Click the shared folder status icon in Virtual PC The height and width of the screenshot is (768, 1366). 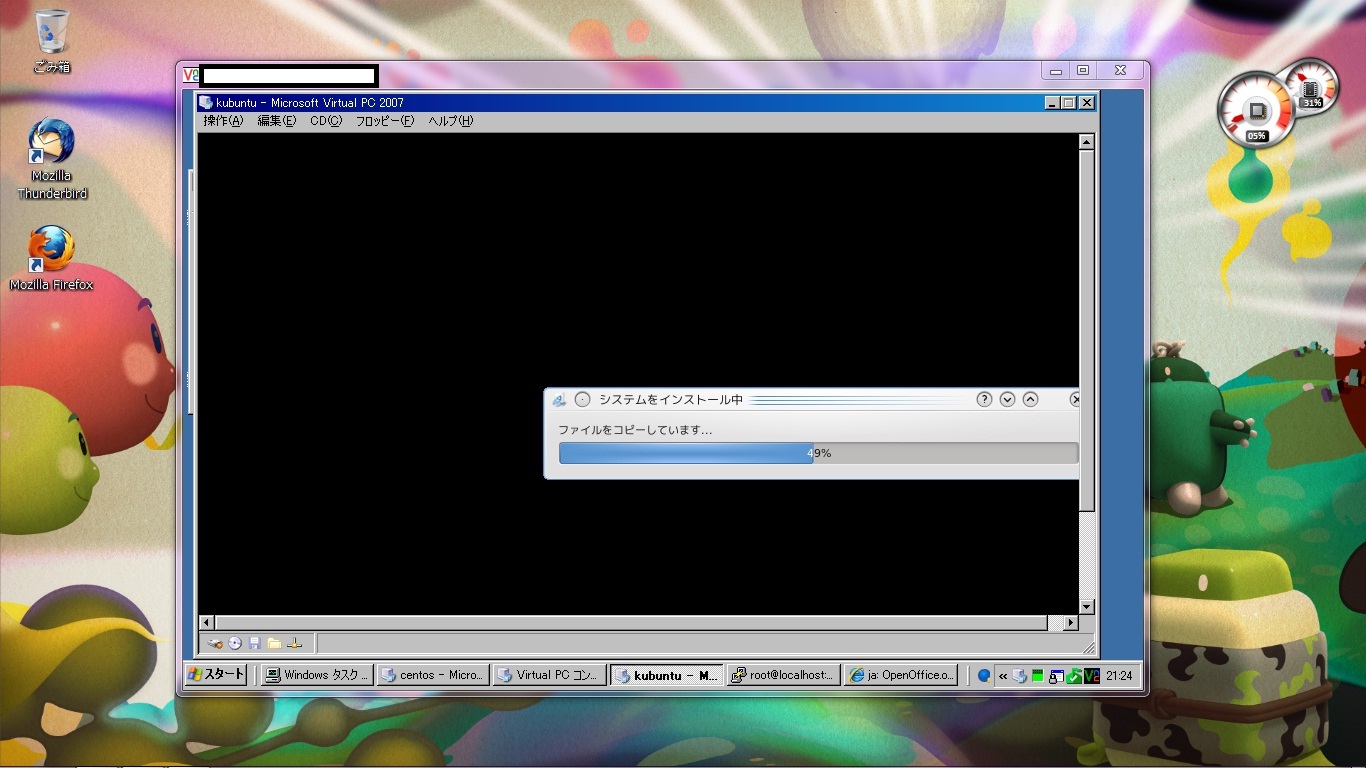(274, 643)
